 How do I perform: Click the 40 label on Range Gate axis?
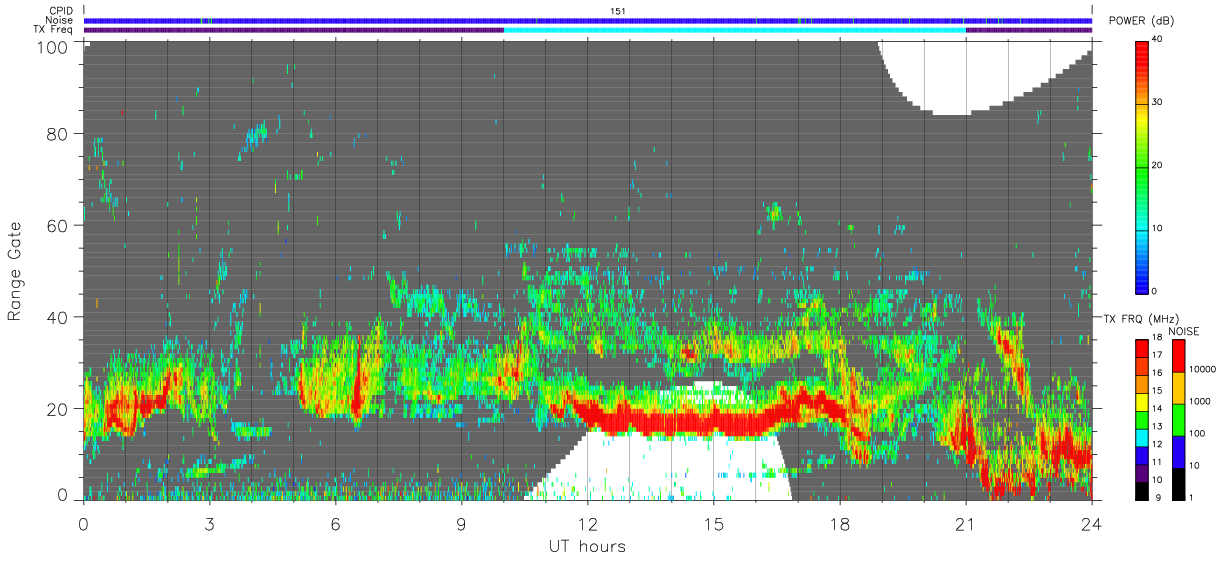click(58, 317)
